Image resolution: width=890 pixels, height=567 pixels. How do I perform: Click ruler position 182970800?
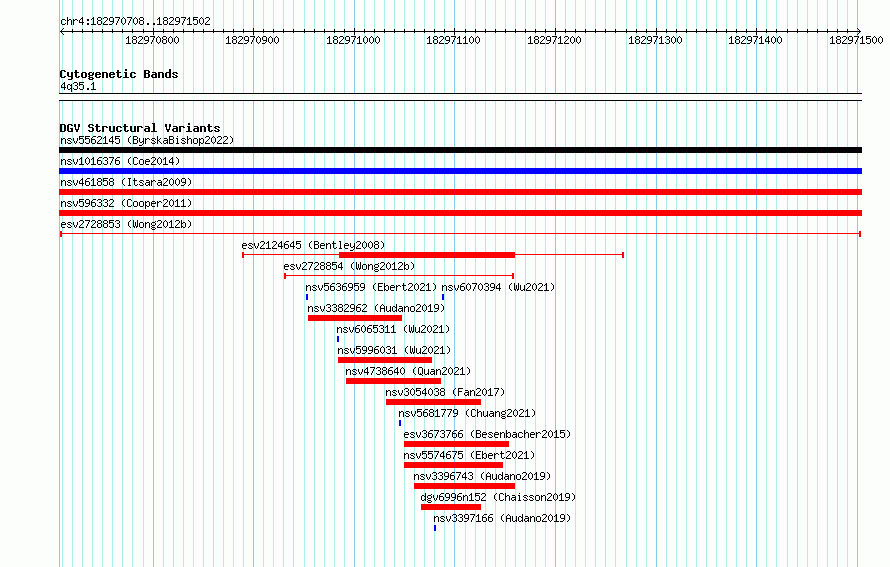pos(152,40)
